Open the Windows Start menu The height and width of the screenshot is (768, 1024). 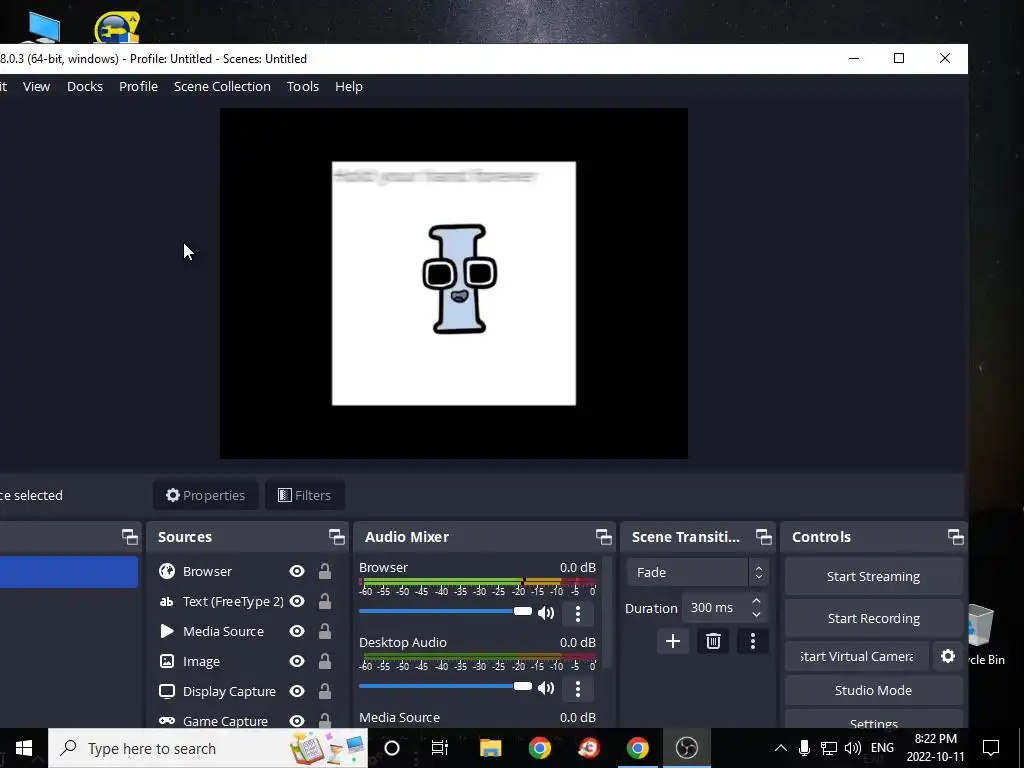[x=24, y=748]
